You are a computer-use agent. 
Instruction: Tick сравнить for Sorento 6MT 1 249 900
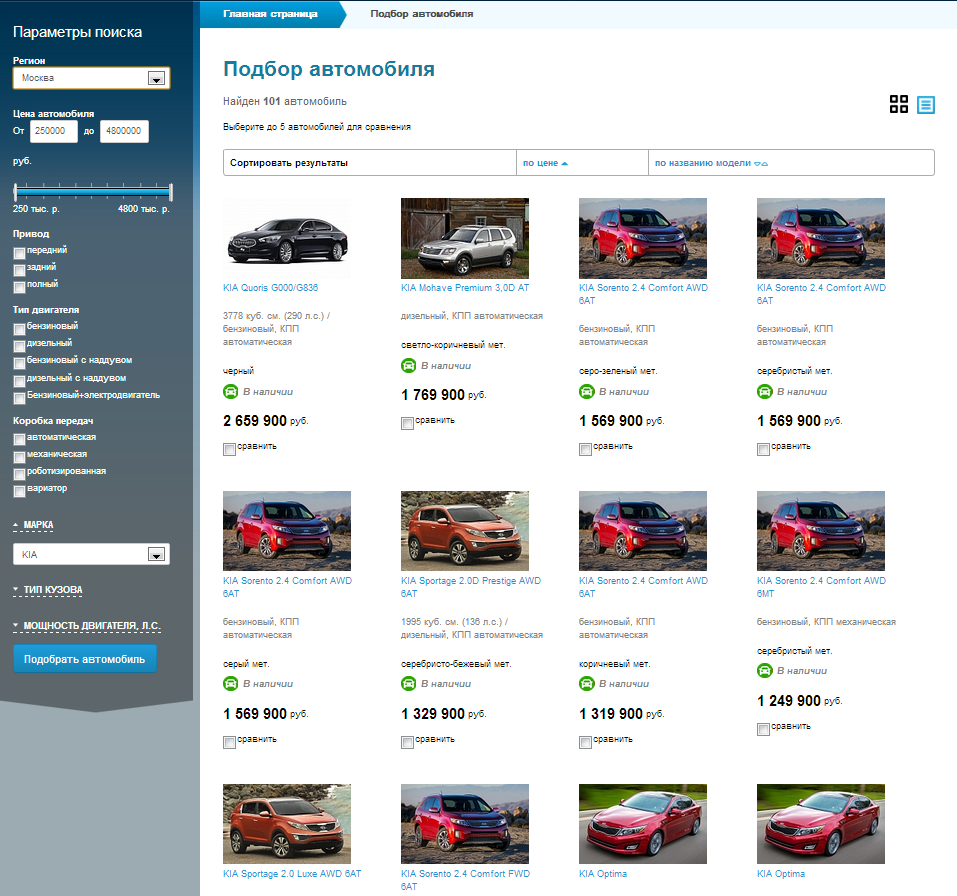pos(763,729)
